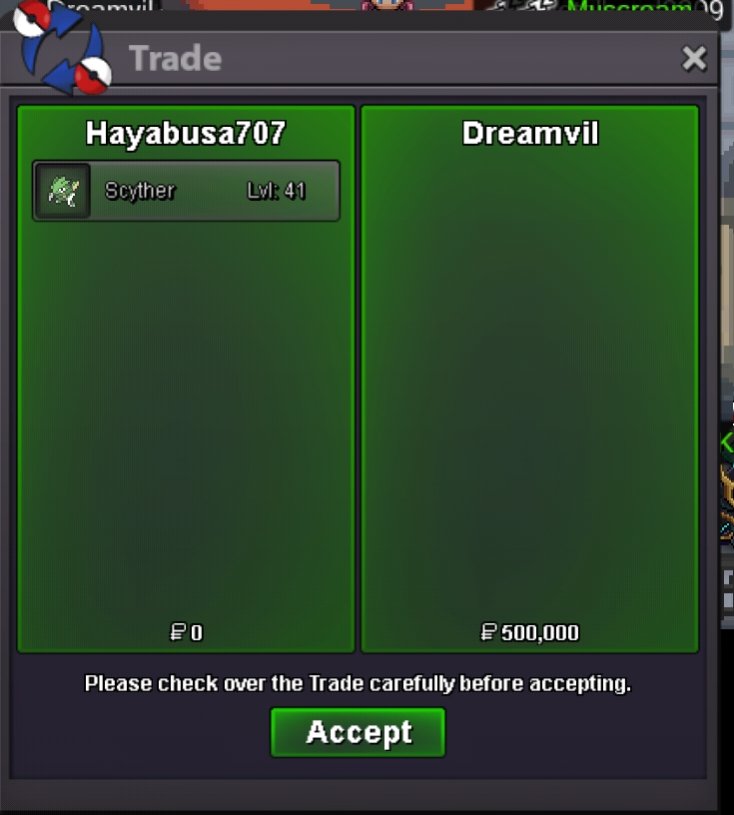Click the check Trade carefully warning text

(x=358, y=683)
